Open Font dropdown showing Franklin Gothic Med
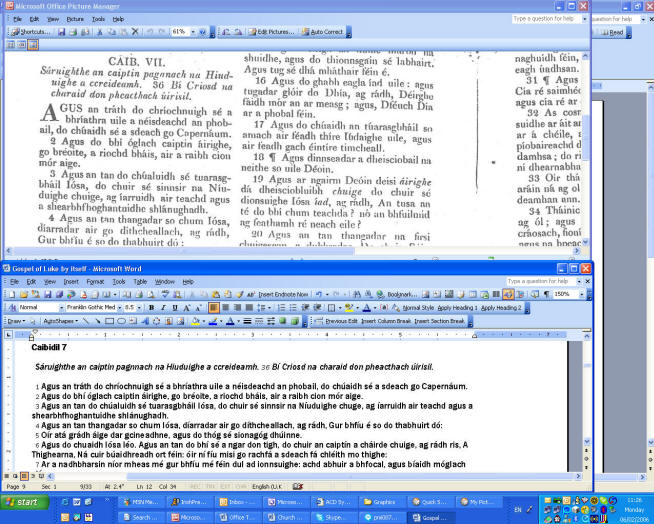 120,308
